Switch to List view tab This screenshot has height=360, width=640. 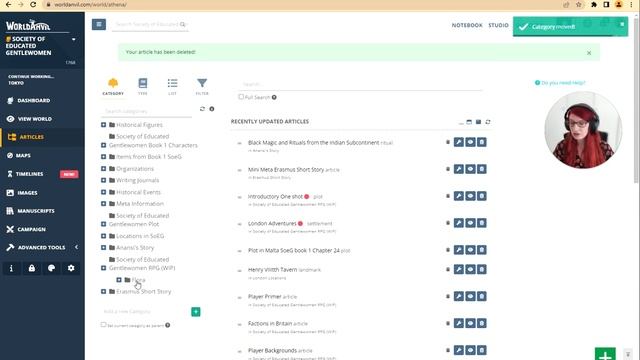172,87
